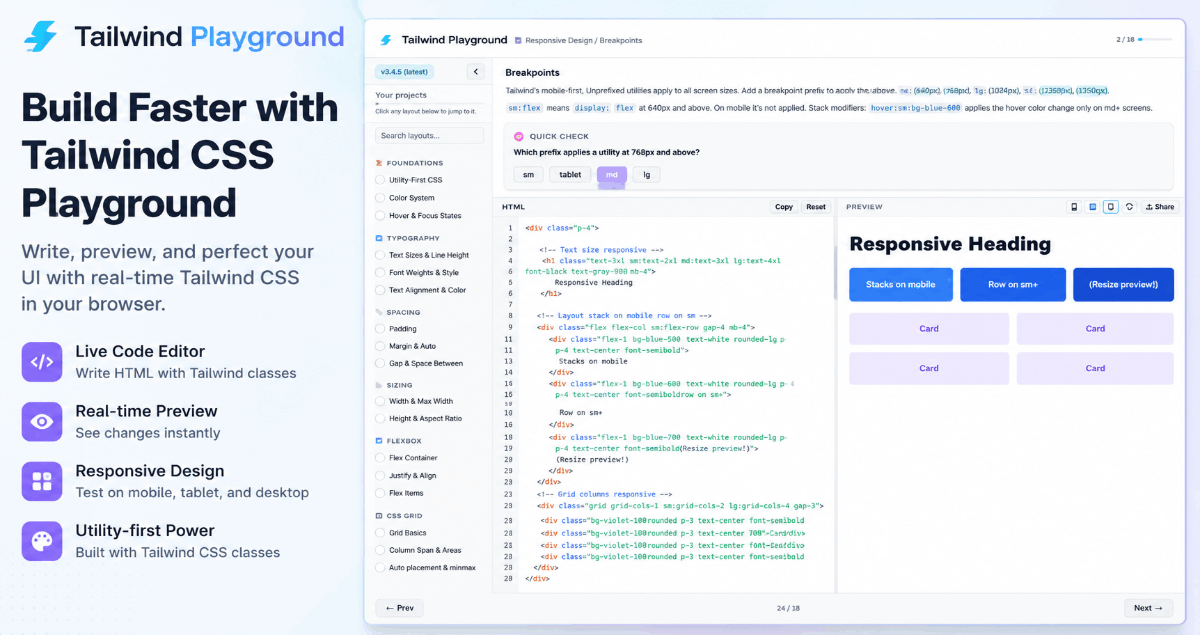The width and height of the screenshot is (1200, 635).
Task: Click the '(Resize preview!)' preview block
Action: pyautogui.click(x=1124, y=284)
